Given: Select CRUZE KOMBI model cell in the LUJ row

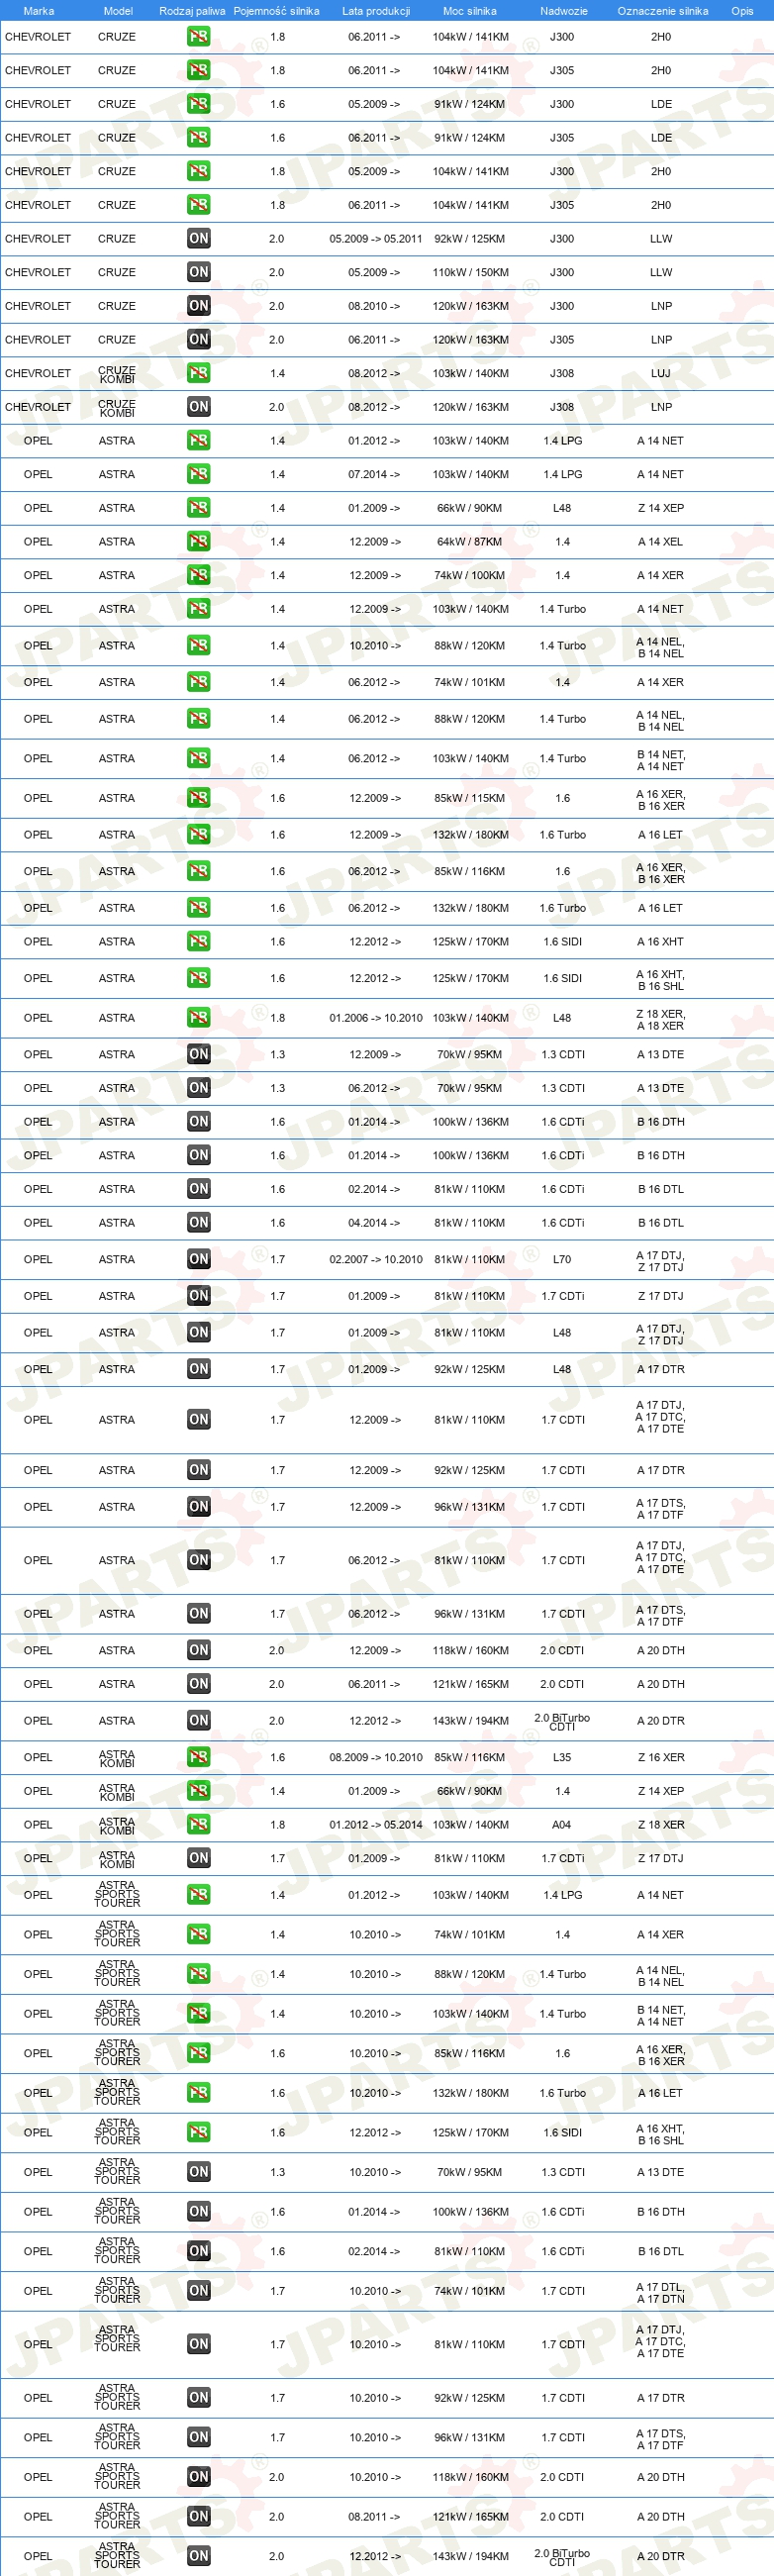Looking at the screenshot, I should coord(117,374).
